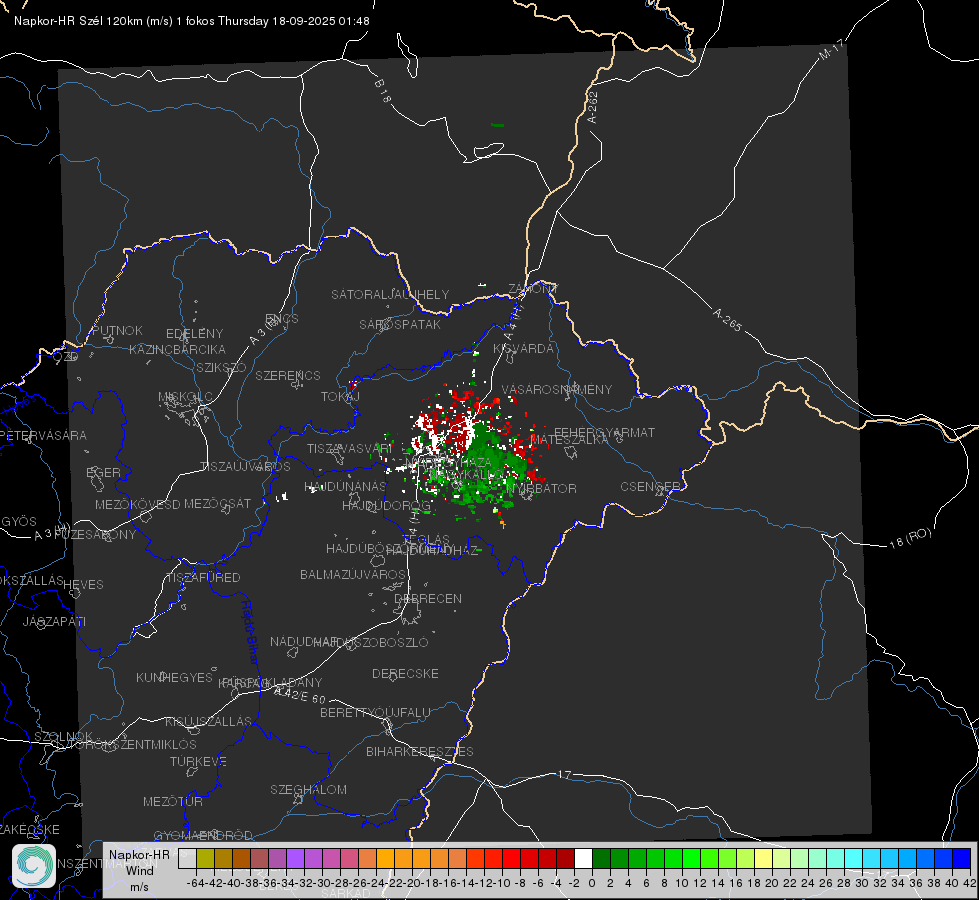The image size is (979, 900).
Task: Click the TISZAÚJVÁROS city label
Action: click(245, 467)
